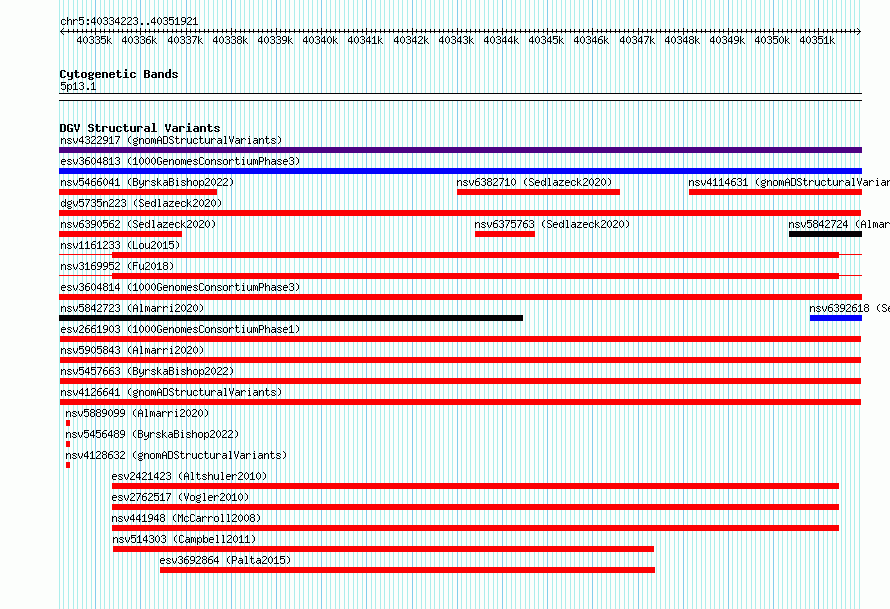The image size is (890, 609).
Task: Open the esv3604813 1000GenomesConsortiumPhase3 label
Action: (180, 161)
